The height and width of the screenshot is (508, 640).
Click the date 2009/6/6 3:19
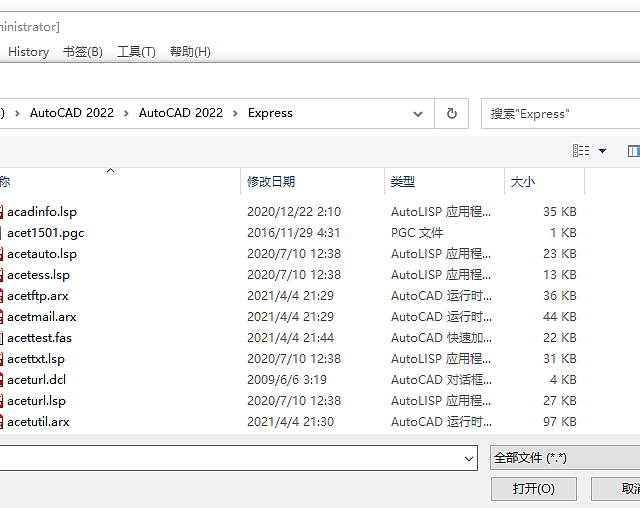click(287, 380)
